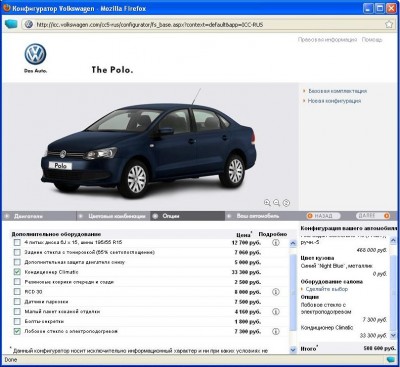This screenshot has height=367, width=400.
Task: Click the Volkswagen logo
Action: pos(35,55)
